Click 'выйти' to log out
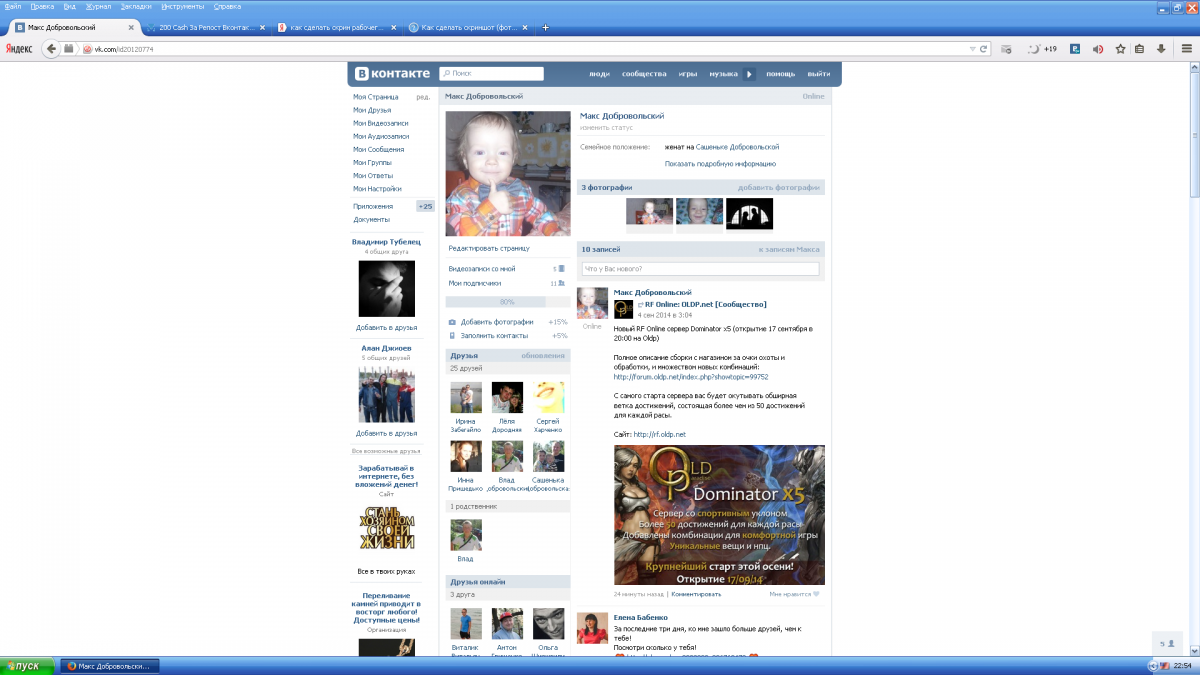Viewport: 1200px width, 675px height. (819, 74)
